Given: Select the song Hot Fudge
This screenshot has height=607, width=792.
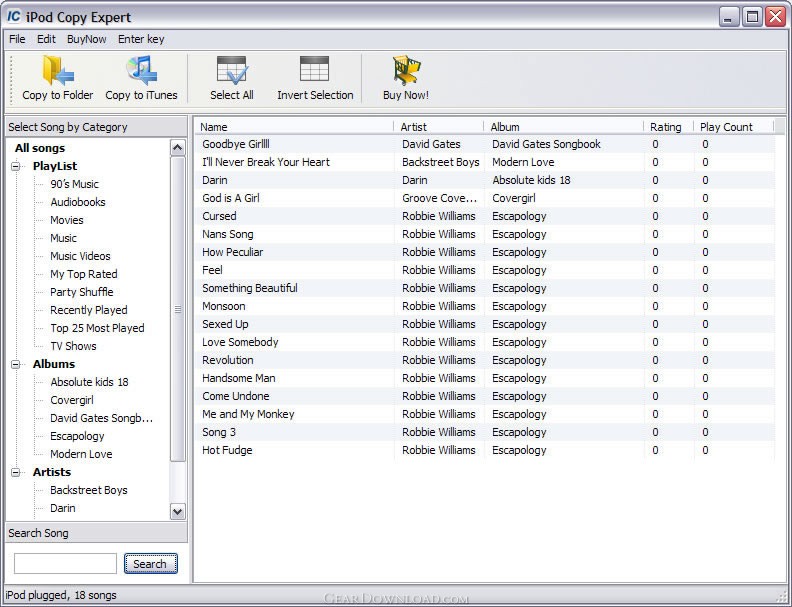Looking at the screenshot, I should click(227, 450).
